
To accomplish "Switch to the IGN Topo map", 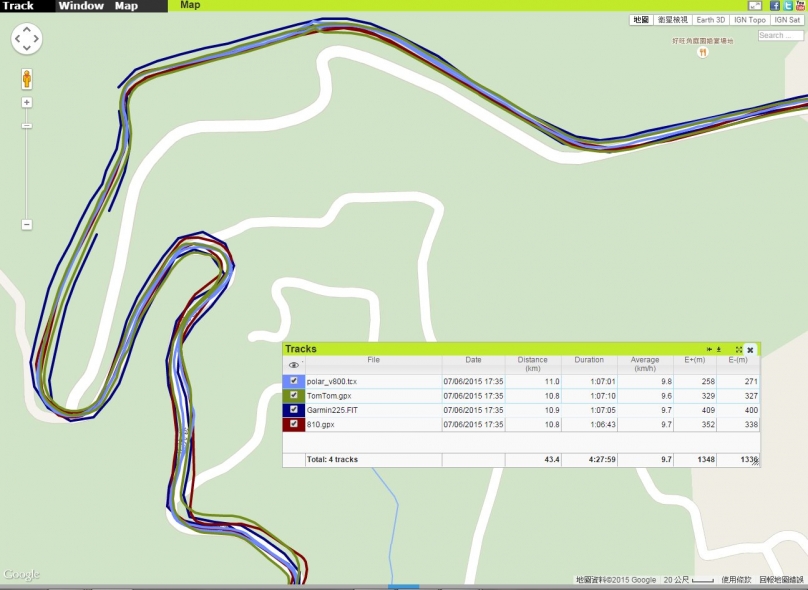I will [750, 20].
